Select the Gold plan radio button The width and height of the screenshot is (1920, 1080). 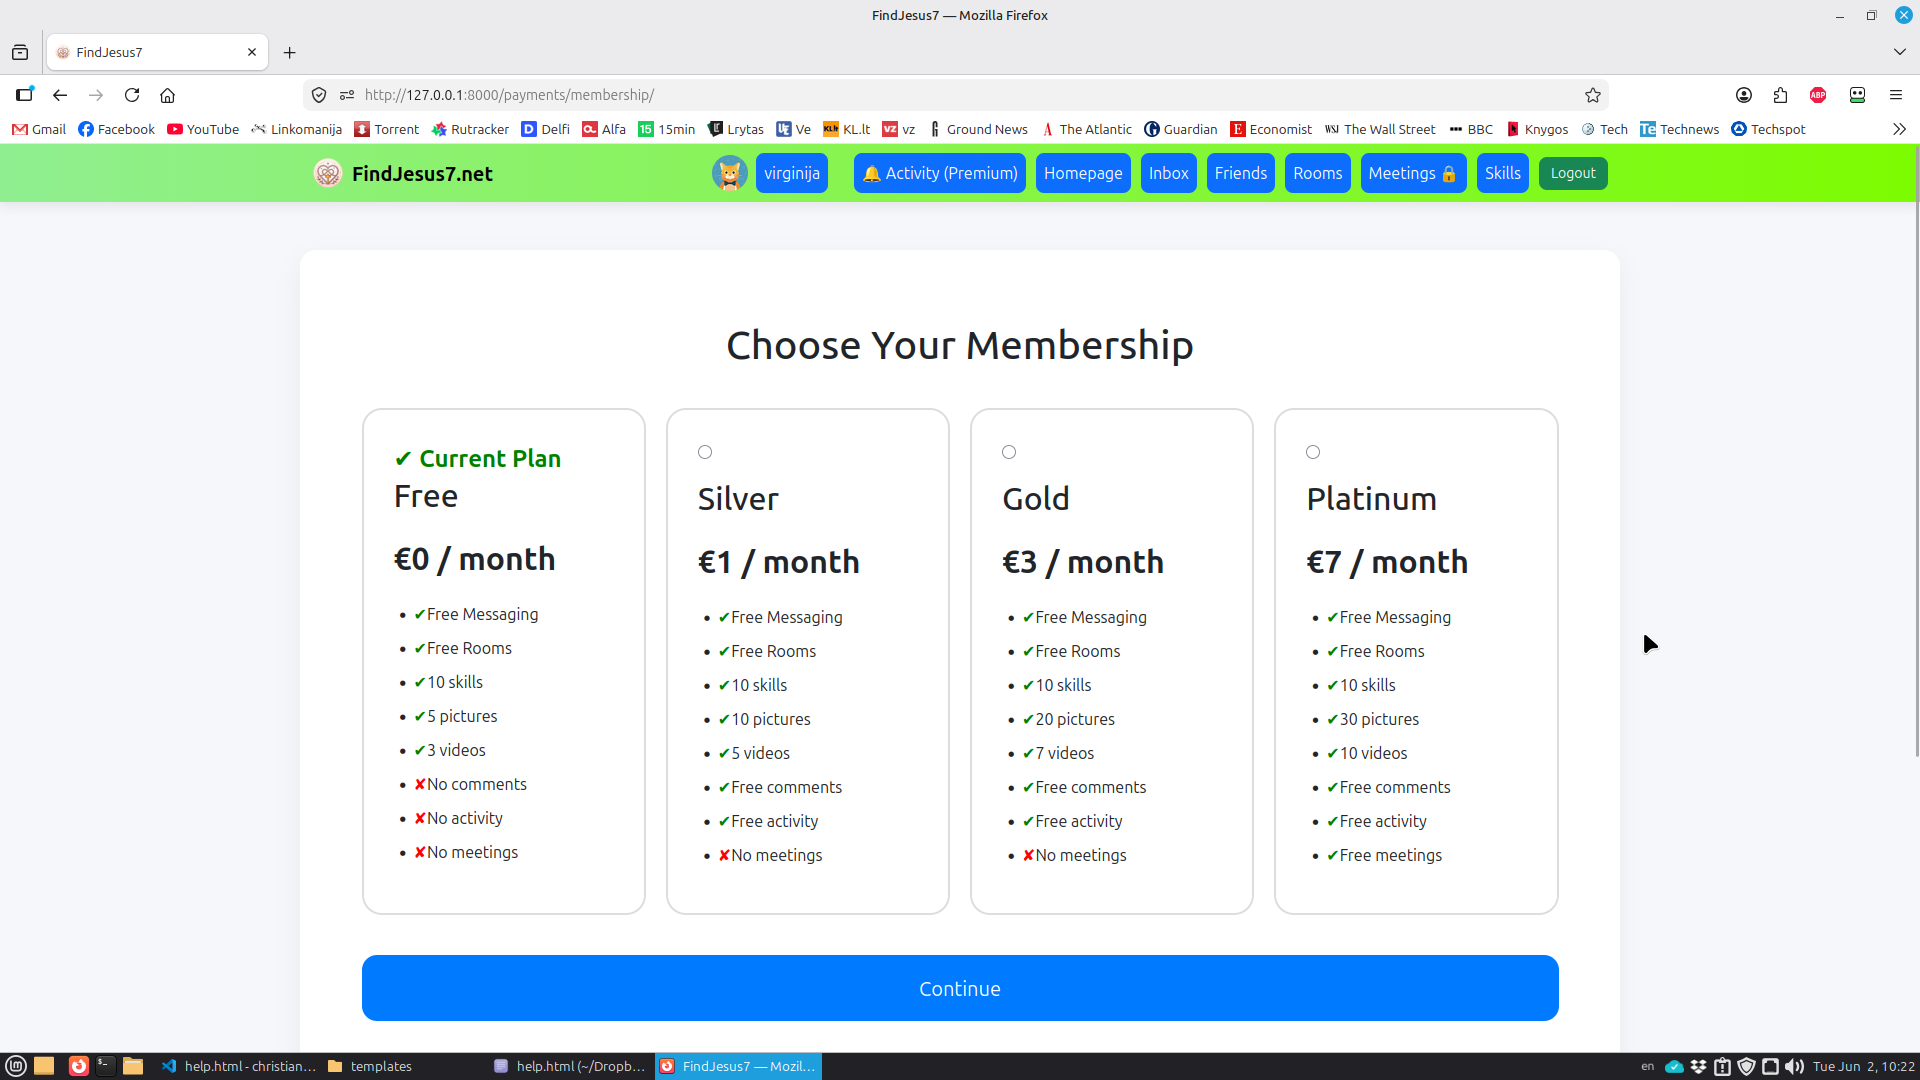point(1009,452)
